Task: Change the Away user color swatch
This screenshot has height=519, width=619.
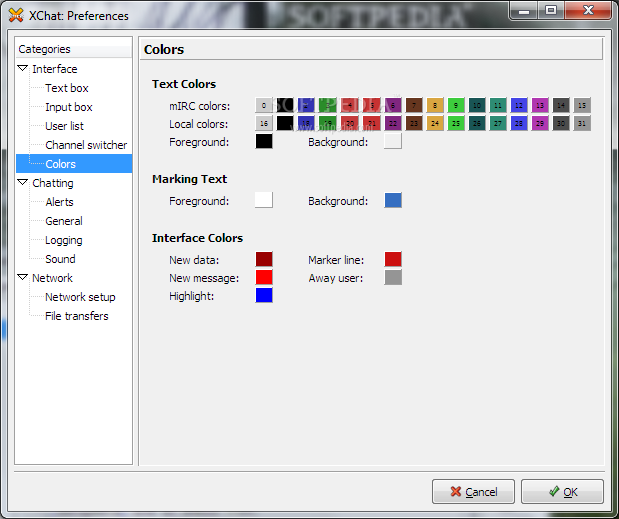Action: (393, 277)
